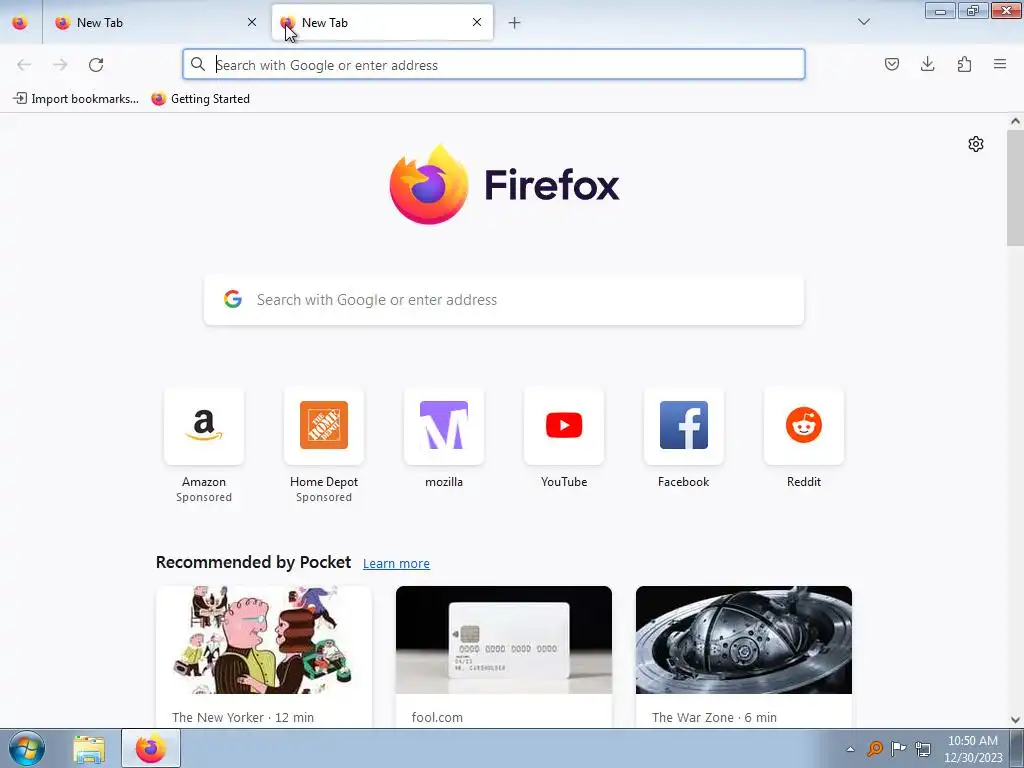This screenshot has height=768, width=1024.
Task: Click the Google logo in search box
Action: (x=233, y=299)
